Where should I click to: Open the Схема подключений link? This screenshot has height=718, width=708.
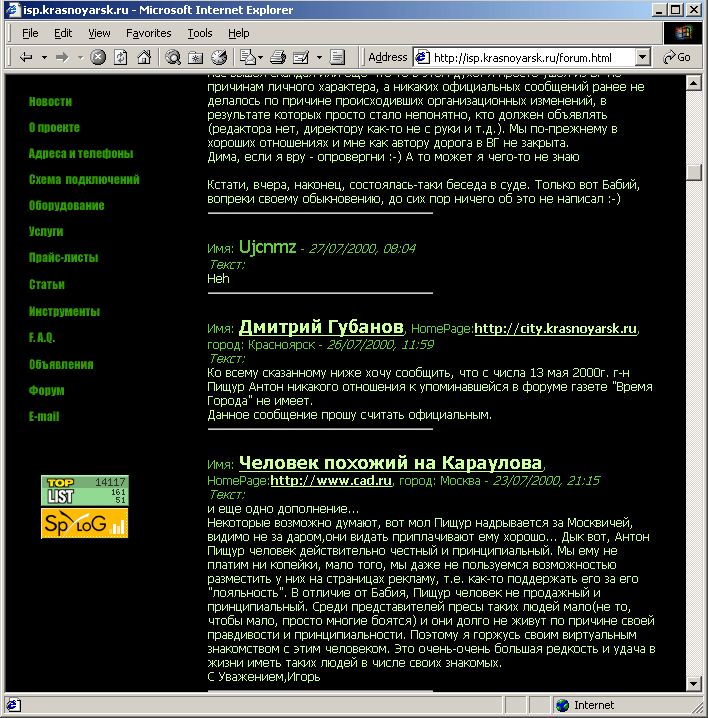click(x=84, y=180)
